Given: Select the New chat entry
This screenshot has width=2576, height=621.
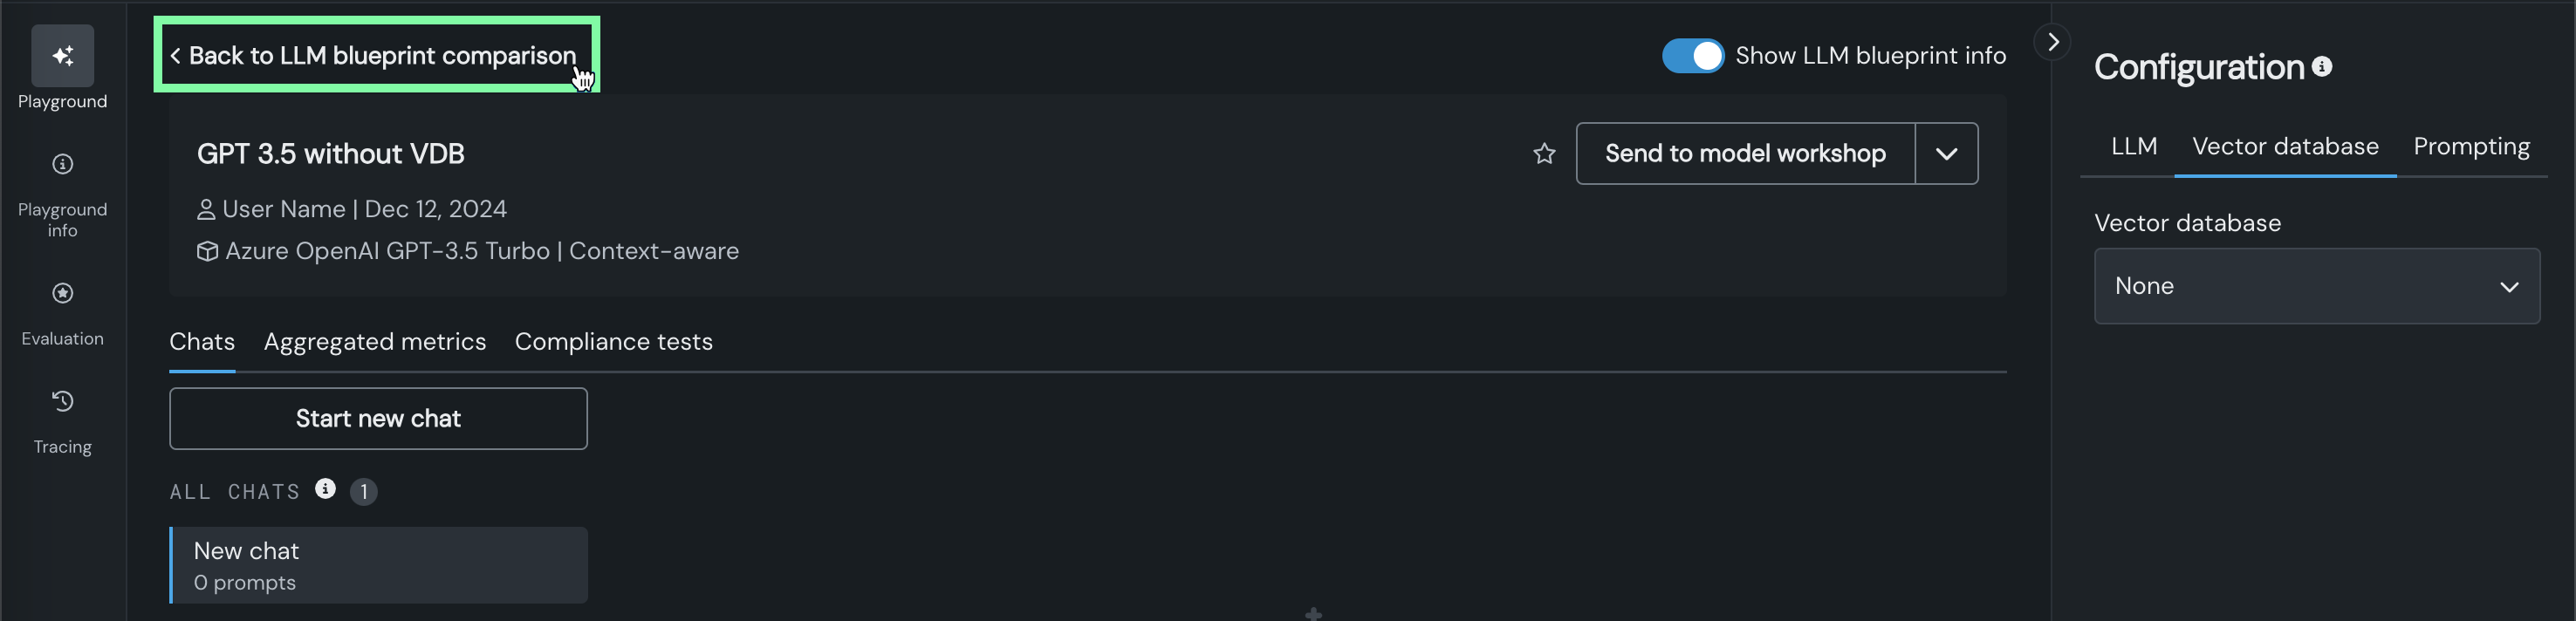Looking at the screenshot, I should point(379,566).
